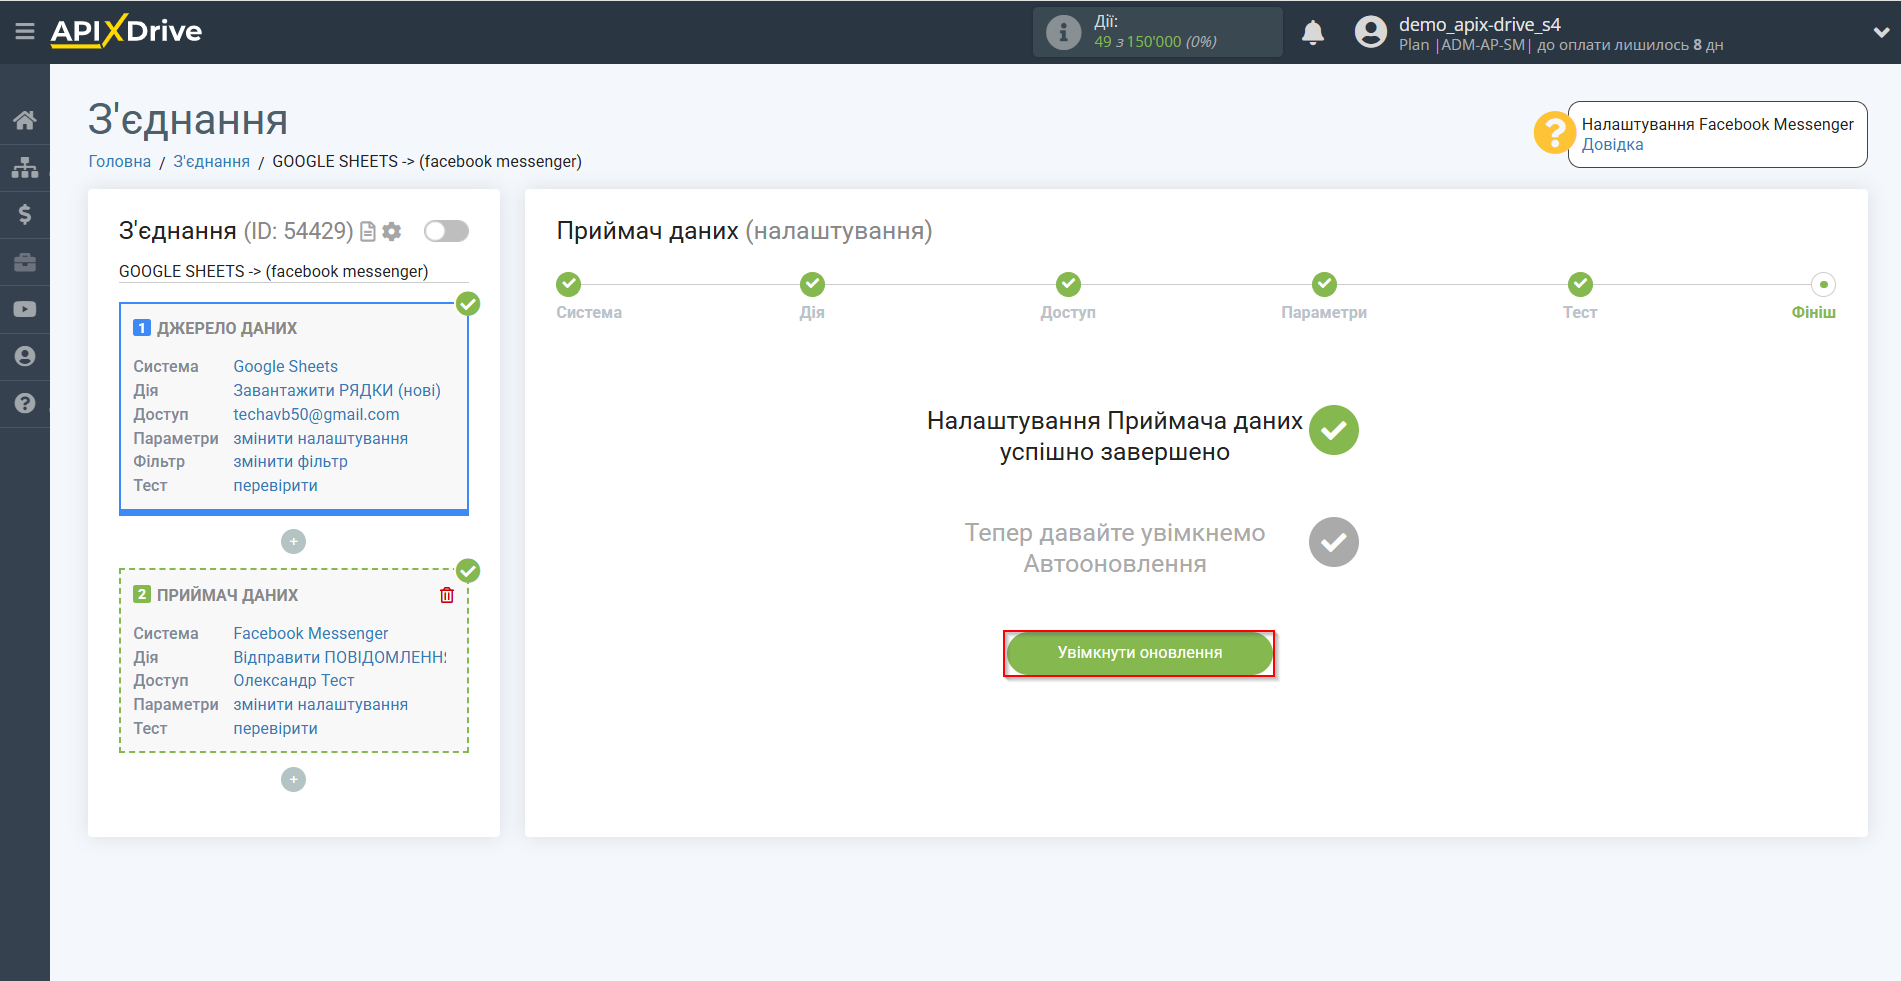1901x981 pixels.
Task: Open the Довідка help link
Action: click(x=1612, y=145)
